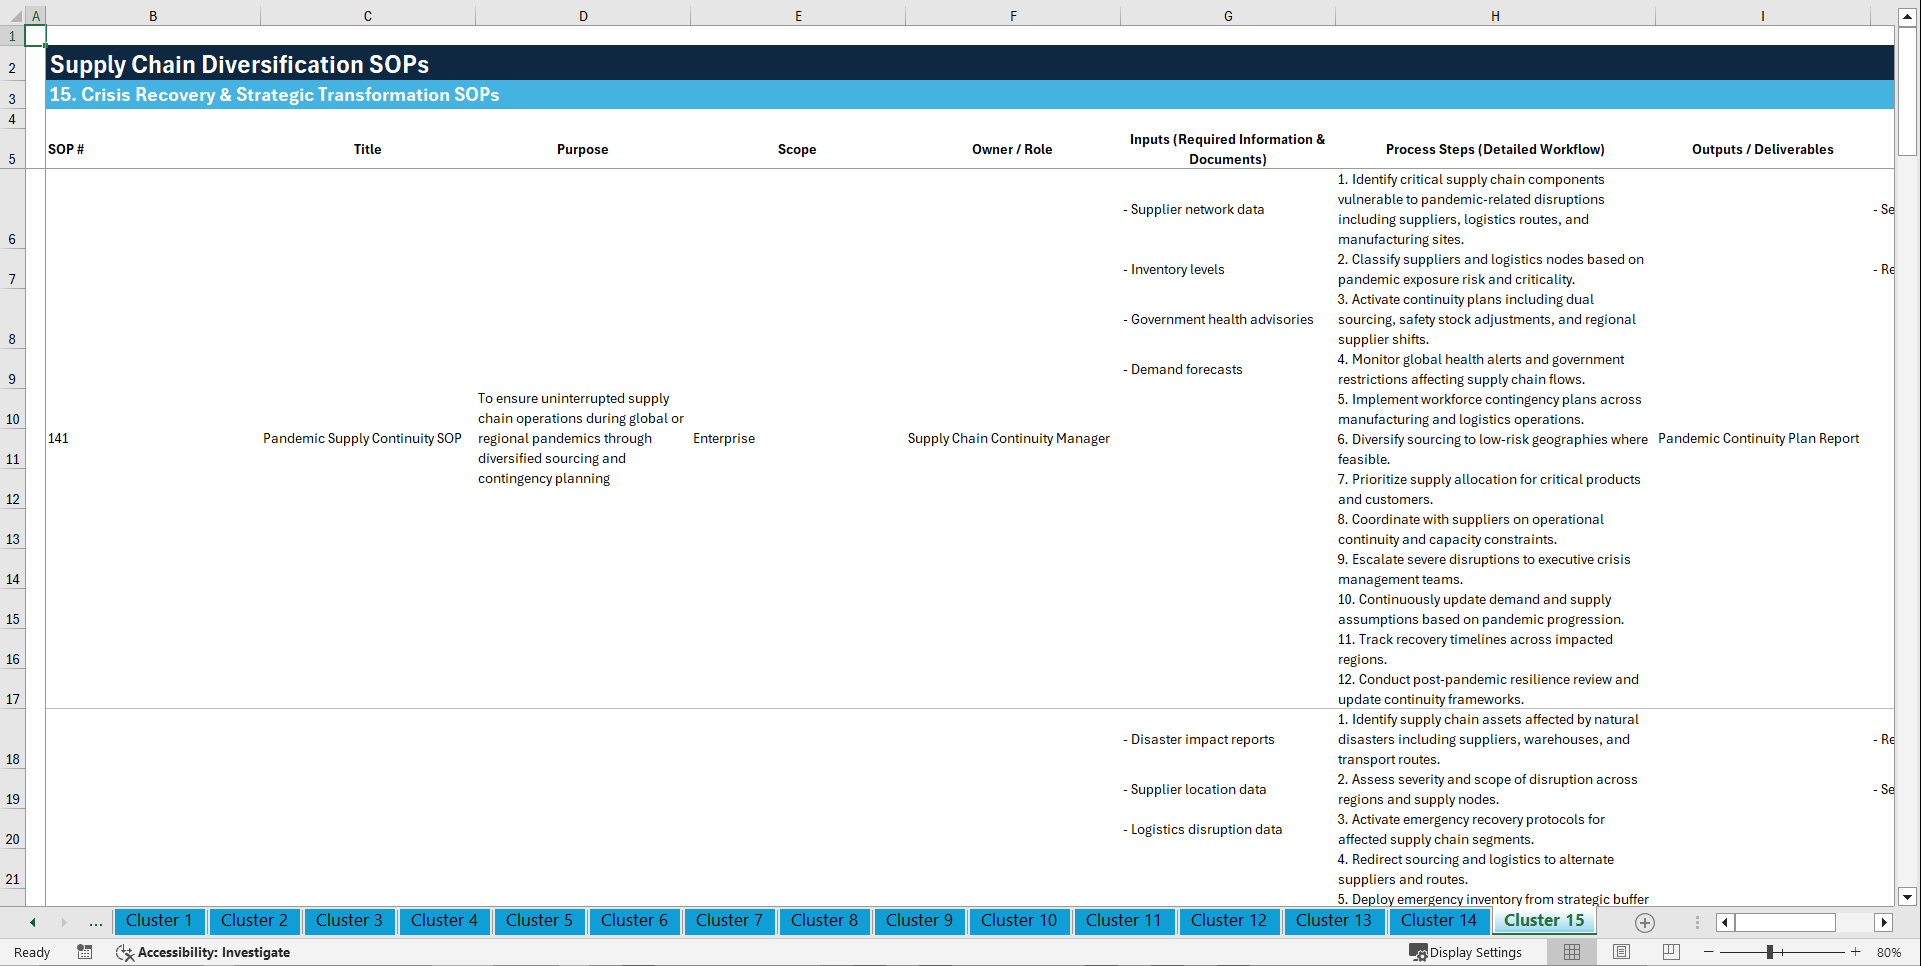Image resolution: width=1921 pixels, height=966 pixels.
Task: Switch to Normal view
Action: pos(1572,952)
